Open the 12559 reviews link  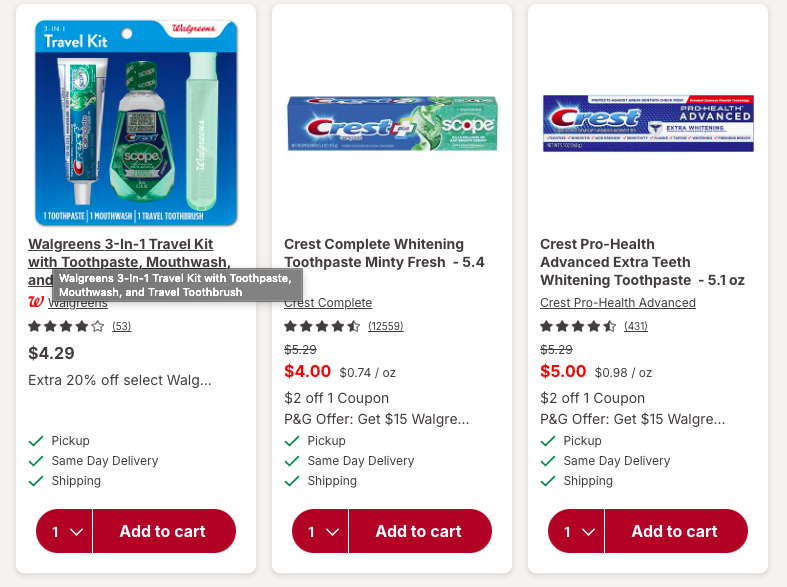click(x=385, y=326)
